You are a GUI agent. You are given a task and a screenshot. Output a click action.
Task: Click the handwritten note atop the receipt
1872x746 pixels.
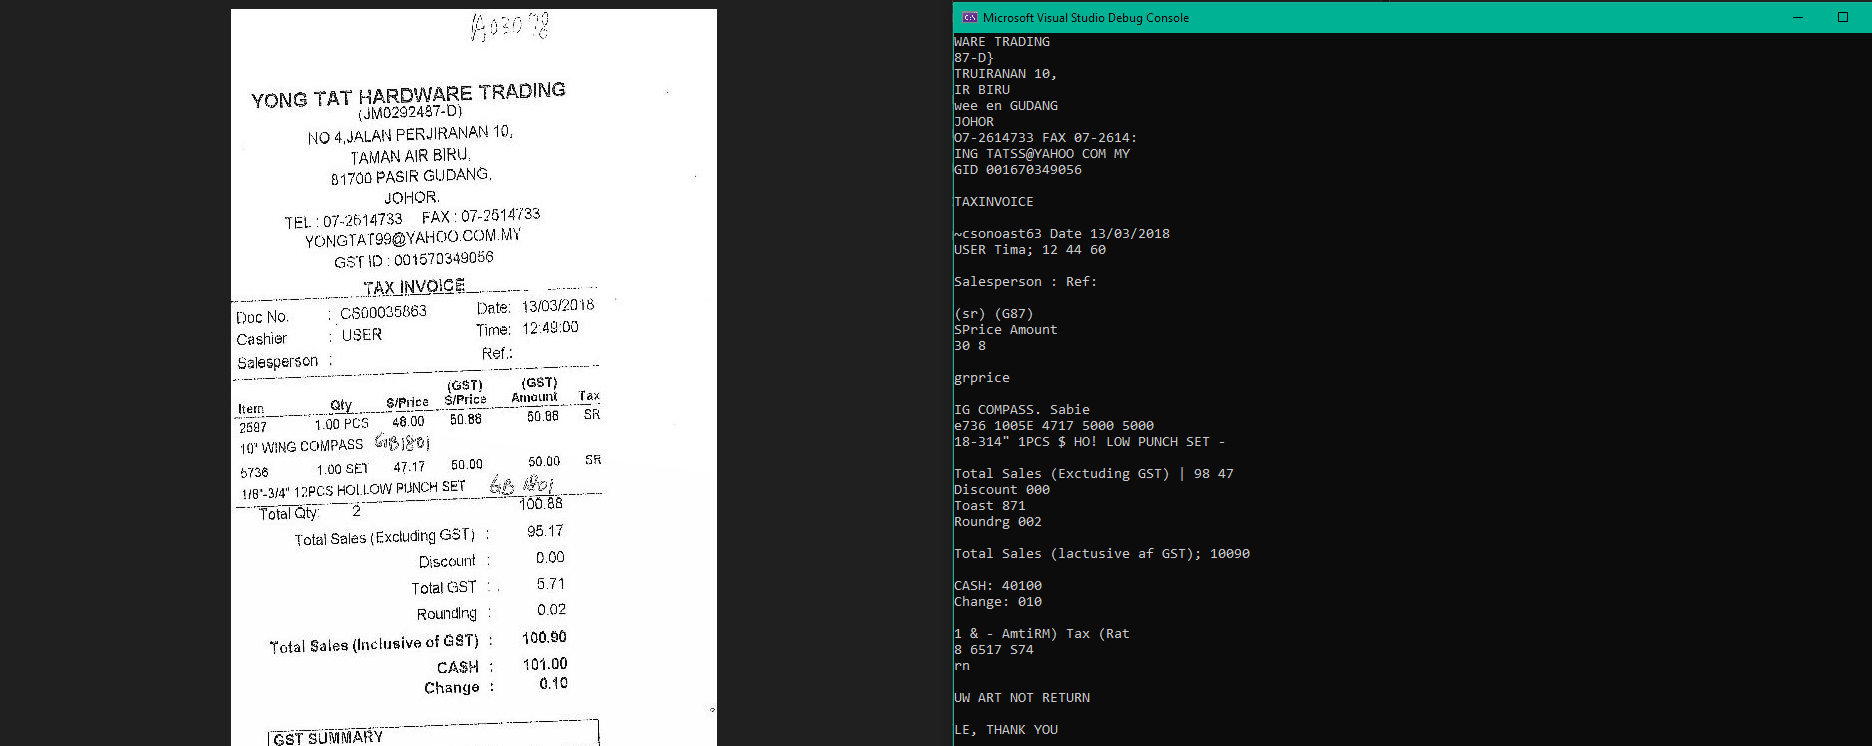(x=509, y=26)
